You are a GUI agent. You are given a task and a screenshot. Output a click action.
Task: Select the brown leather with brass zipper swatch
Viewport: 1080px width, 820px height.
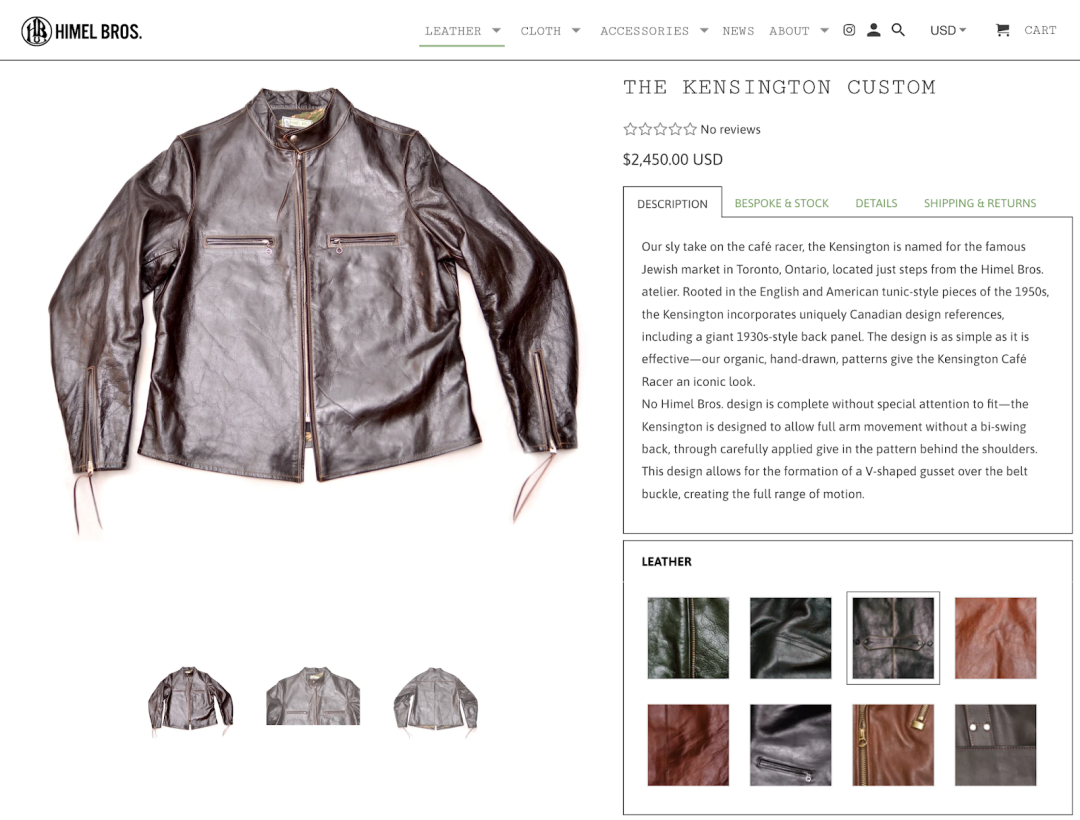coord(893,744)
